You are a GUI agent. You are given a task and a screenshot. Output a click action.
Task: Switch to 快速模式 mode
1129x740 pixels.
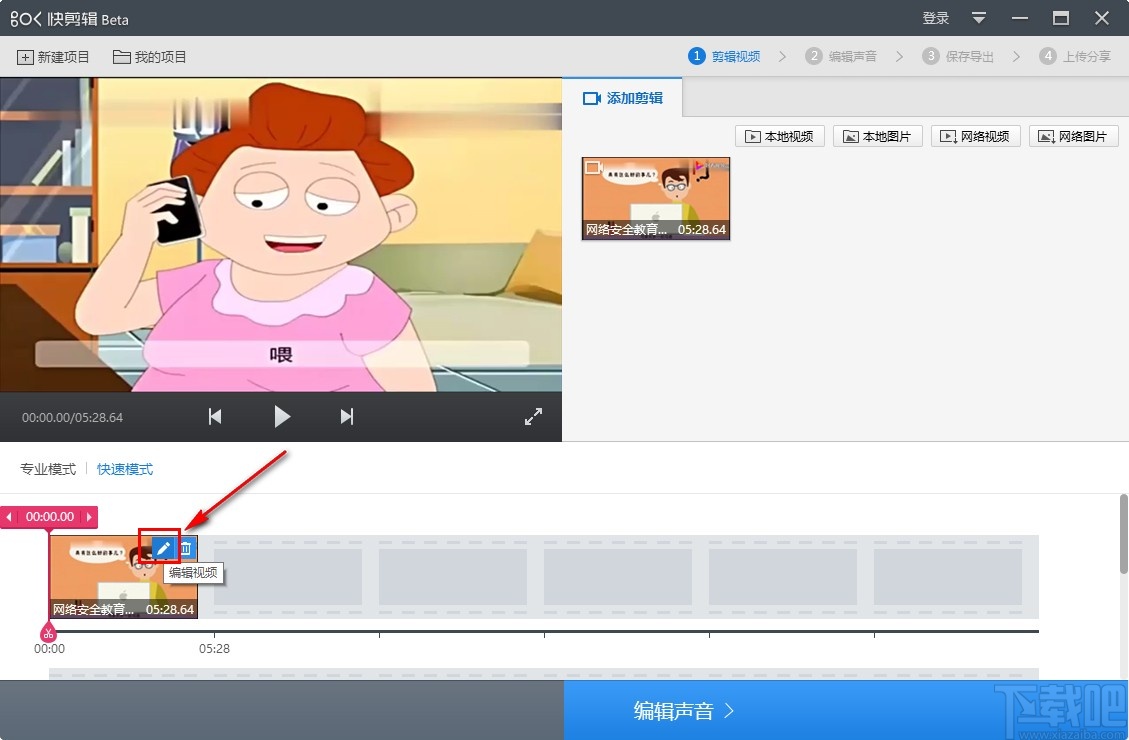point(125,469)
